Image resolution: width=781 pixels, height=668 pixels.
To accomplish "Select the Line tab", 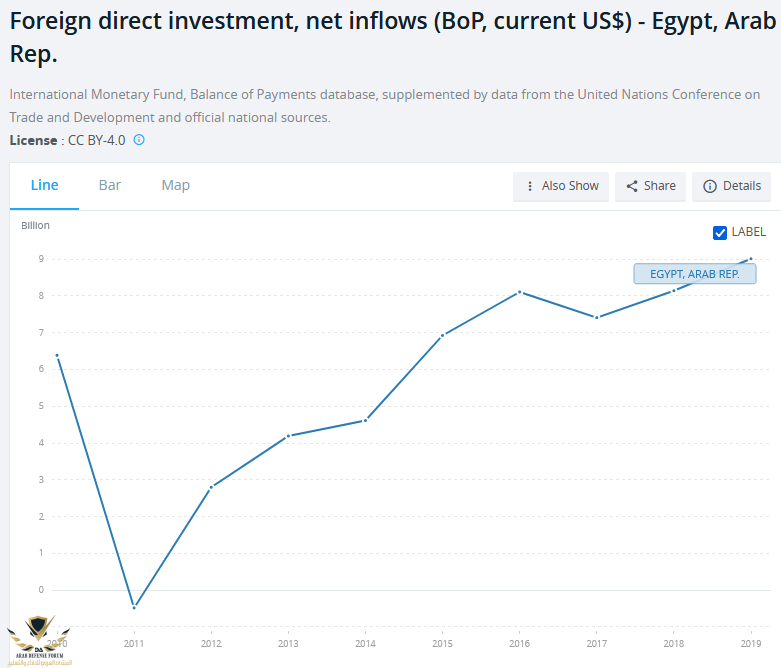I will click(x=45, y=185).
